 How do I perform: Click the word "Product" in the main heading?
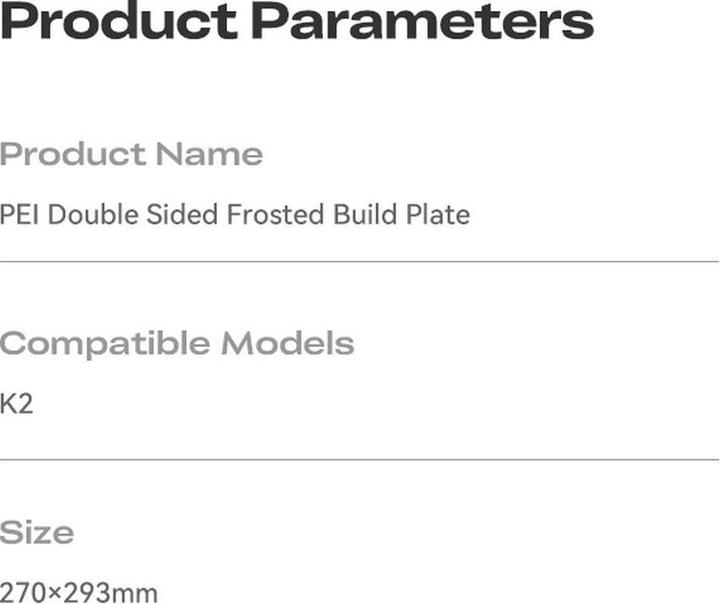tap(119, 22)
